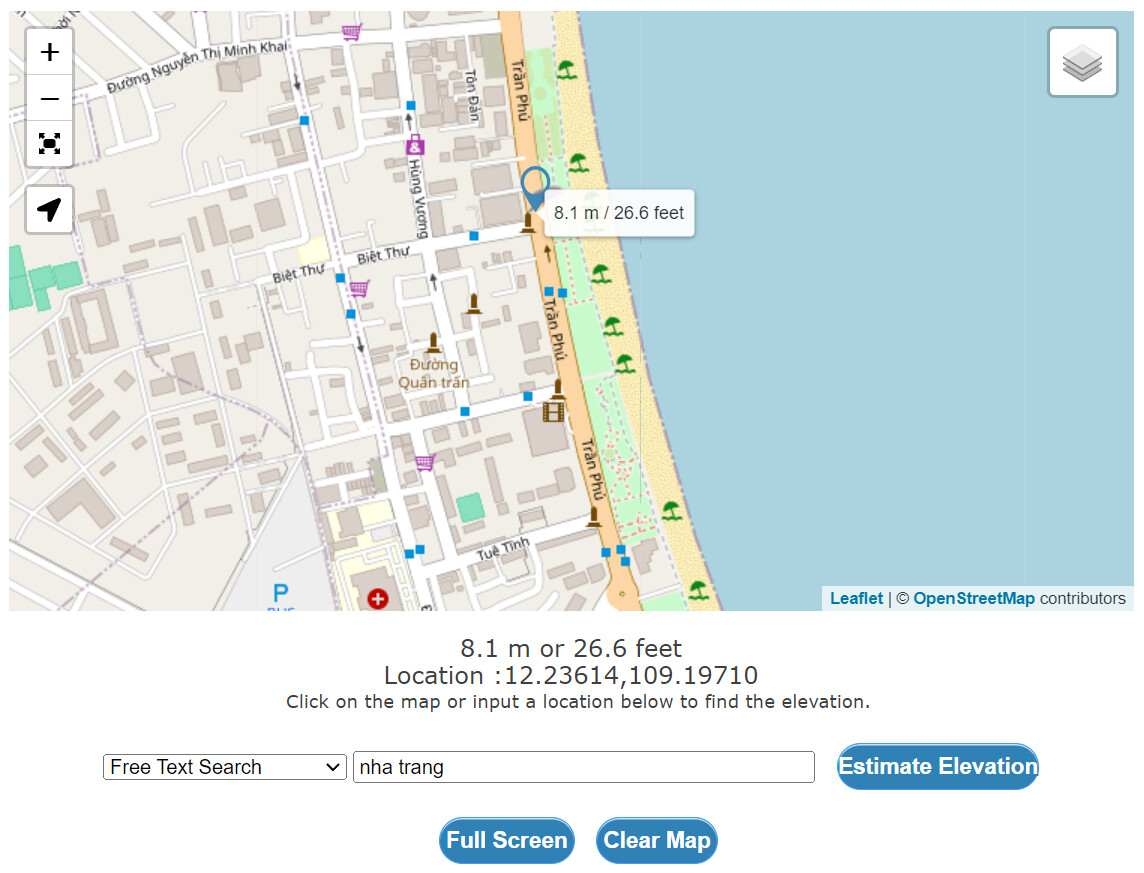Viewport: 1144px width, 873px height.
Task: Click the Clear Map button
Action: coord(656,840)
